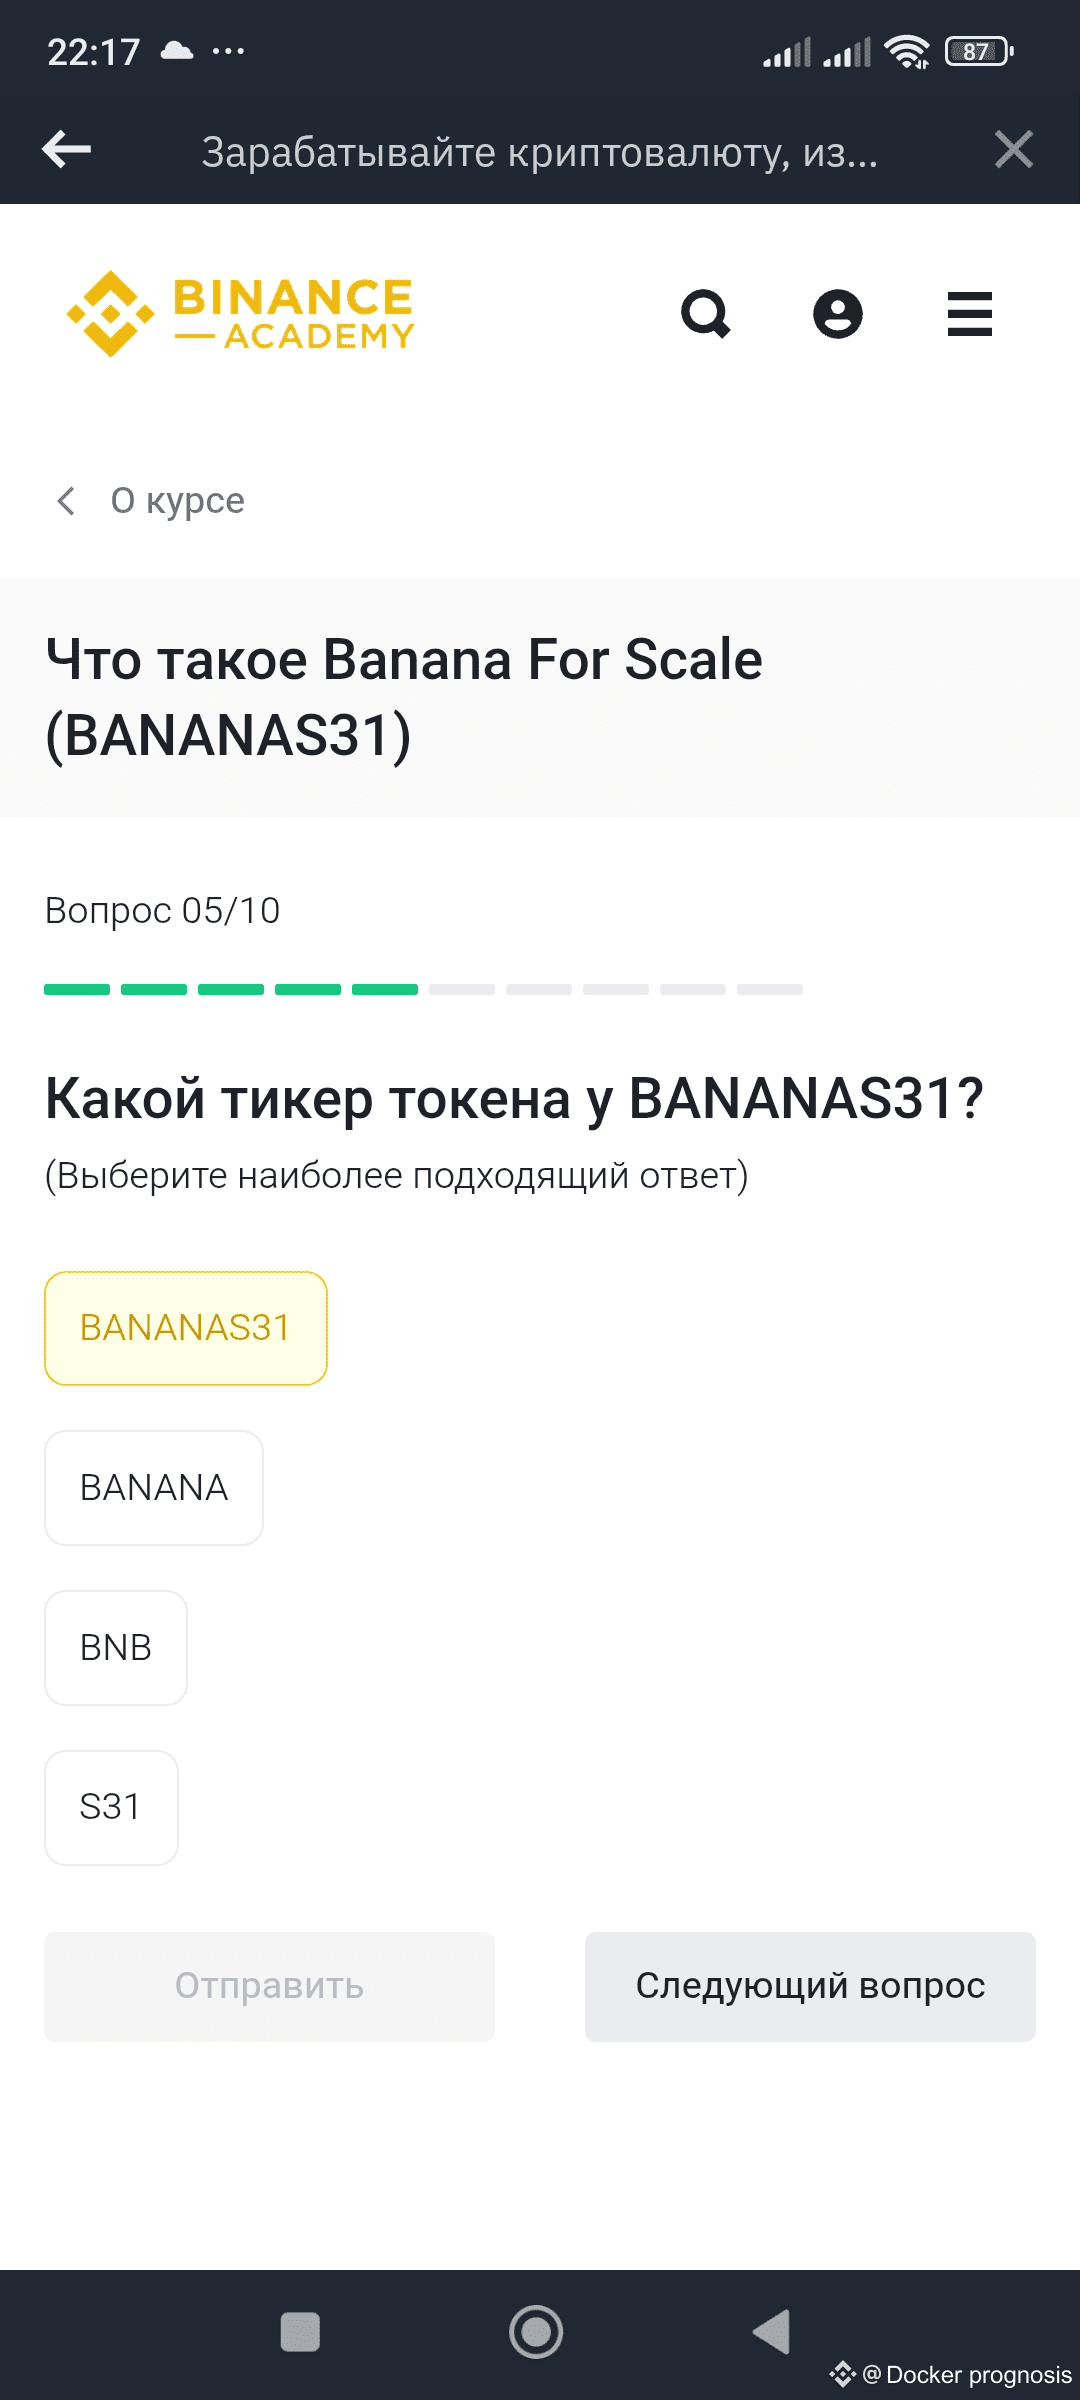The width and height of the screenshot is (1080, 2400).
Task: Go to 'Следующий вопрос' next question
Action: 810,1986
